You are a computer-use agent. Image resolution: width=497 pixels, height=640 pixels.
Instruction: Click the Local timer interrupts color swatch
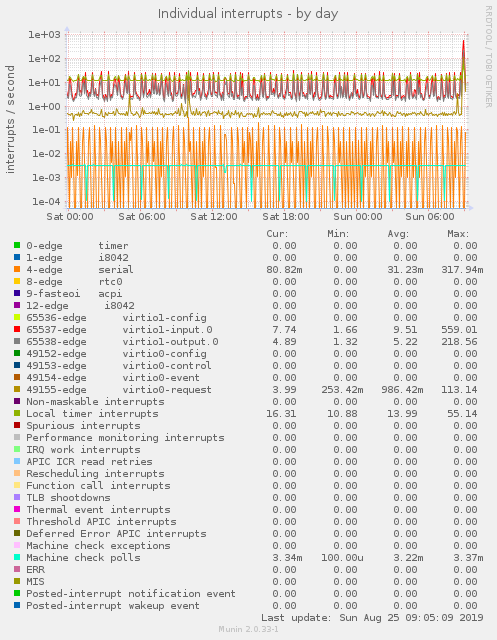17,413
